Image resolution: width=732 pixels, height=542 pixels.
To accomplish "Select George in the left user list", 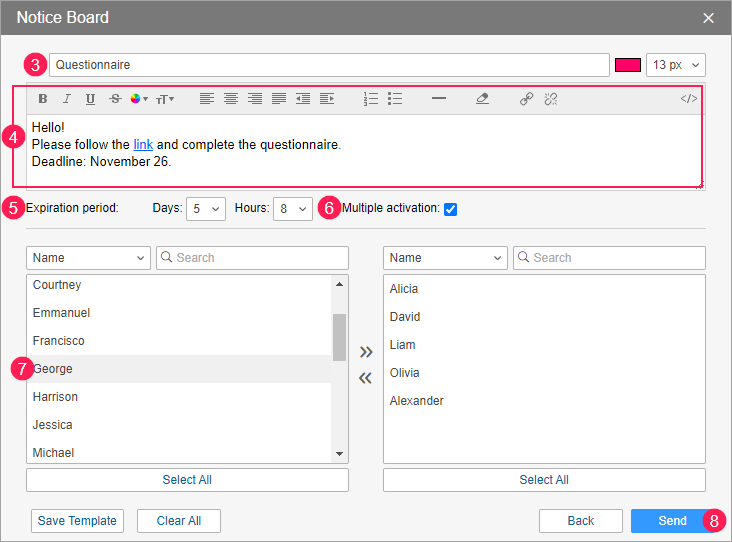I will (53, 369).
